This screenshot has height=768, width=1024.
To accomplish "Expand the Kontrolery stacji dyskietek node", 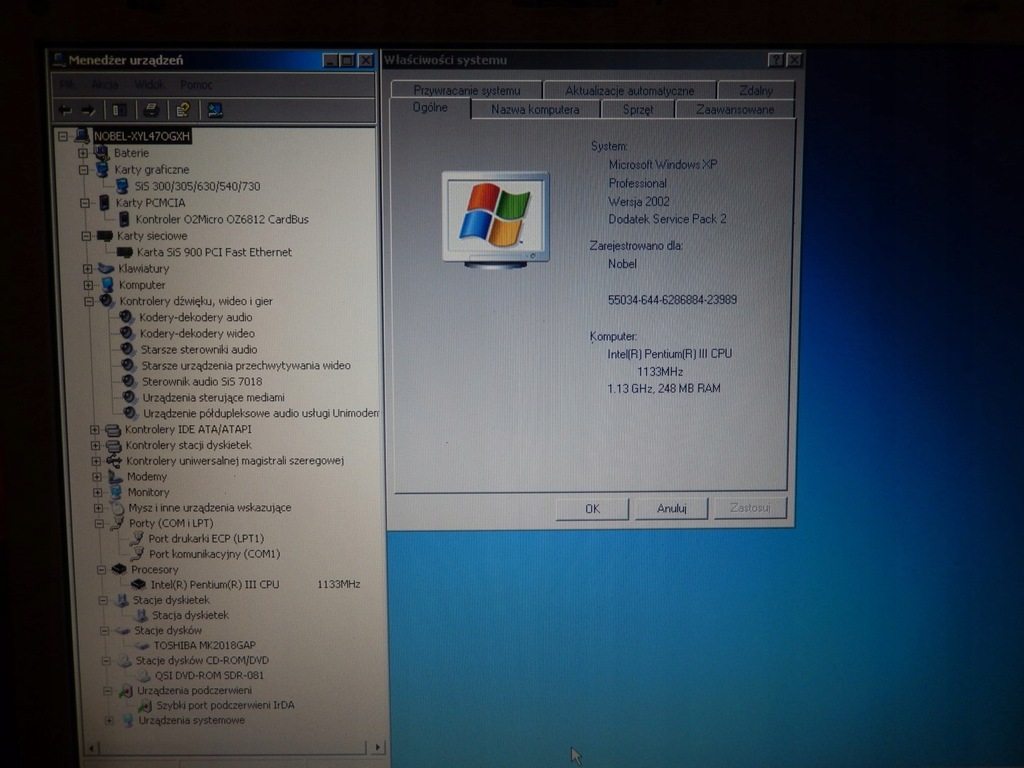I will (x=95, y=445).
